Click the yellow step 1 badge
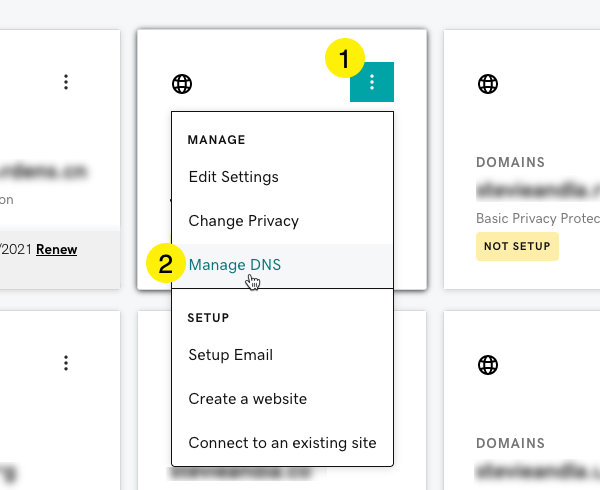 coord(344,59)
